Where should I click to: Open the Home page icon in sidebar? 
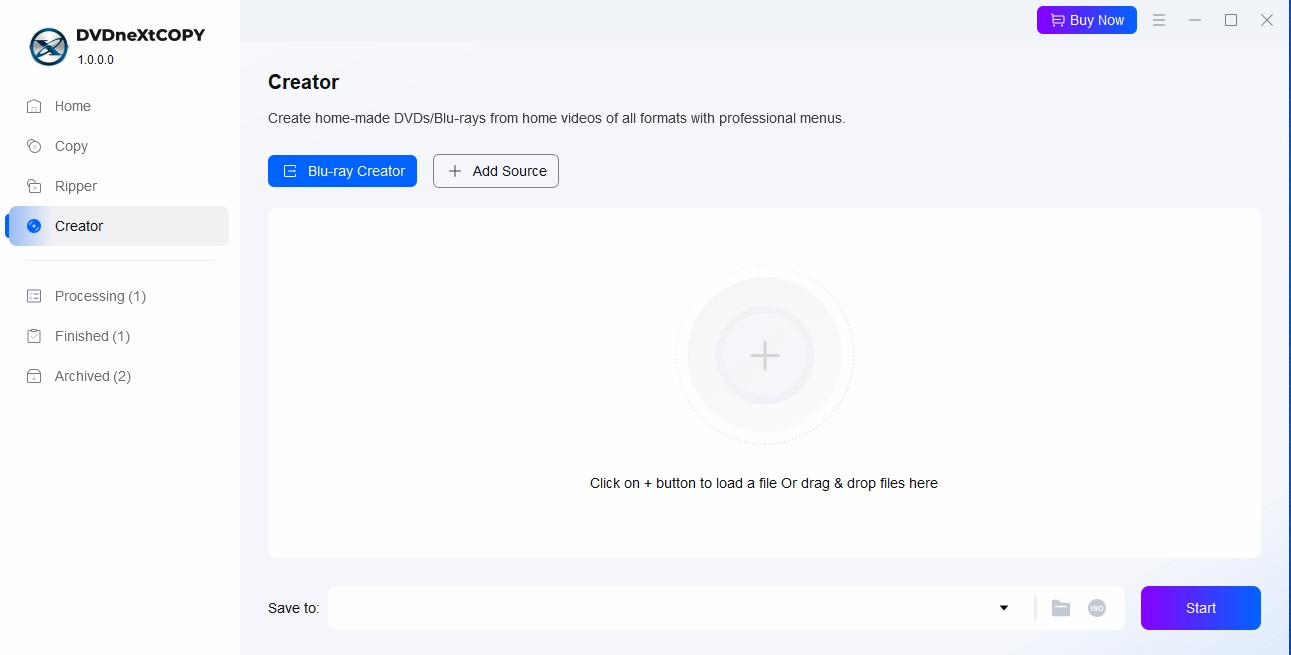[x=35, y=106]
